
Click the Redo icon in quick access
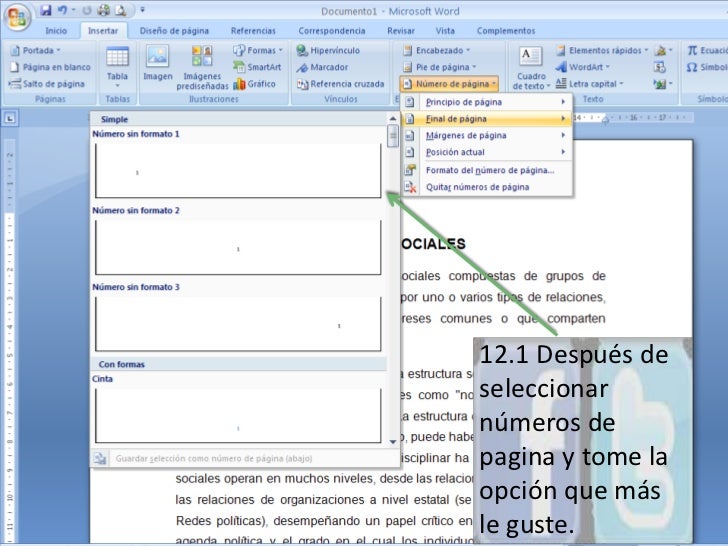87,10
